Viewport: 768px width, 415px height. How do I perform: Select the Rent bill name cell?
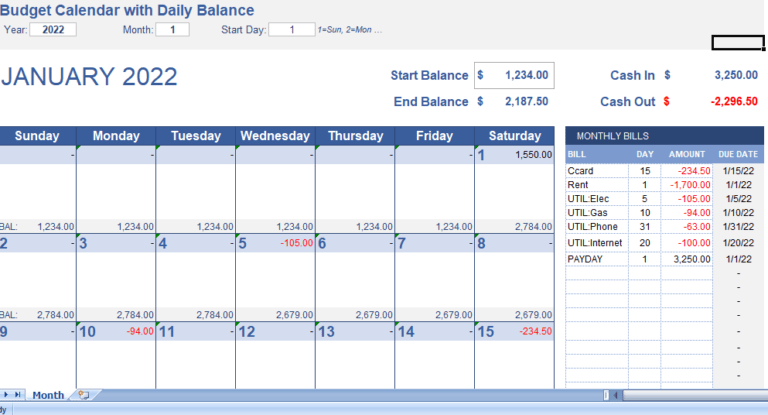tap(597, 185)
